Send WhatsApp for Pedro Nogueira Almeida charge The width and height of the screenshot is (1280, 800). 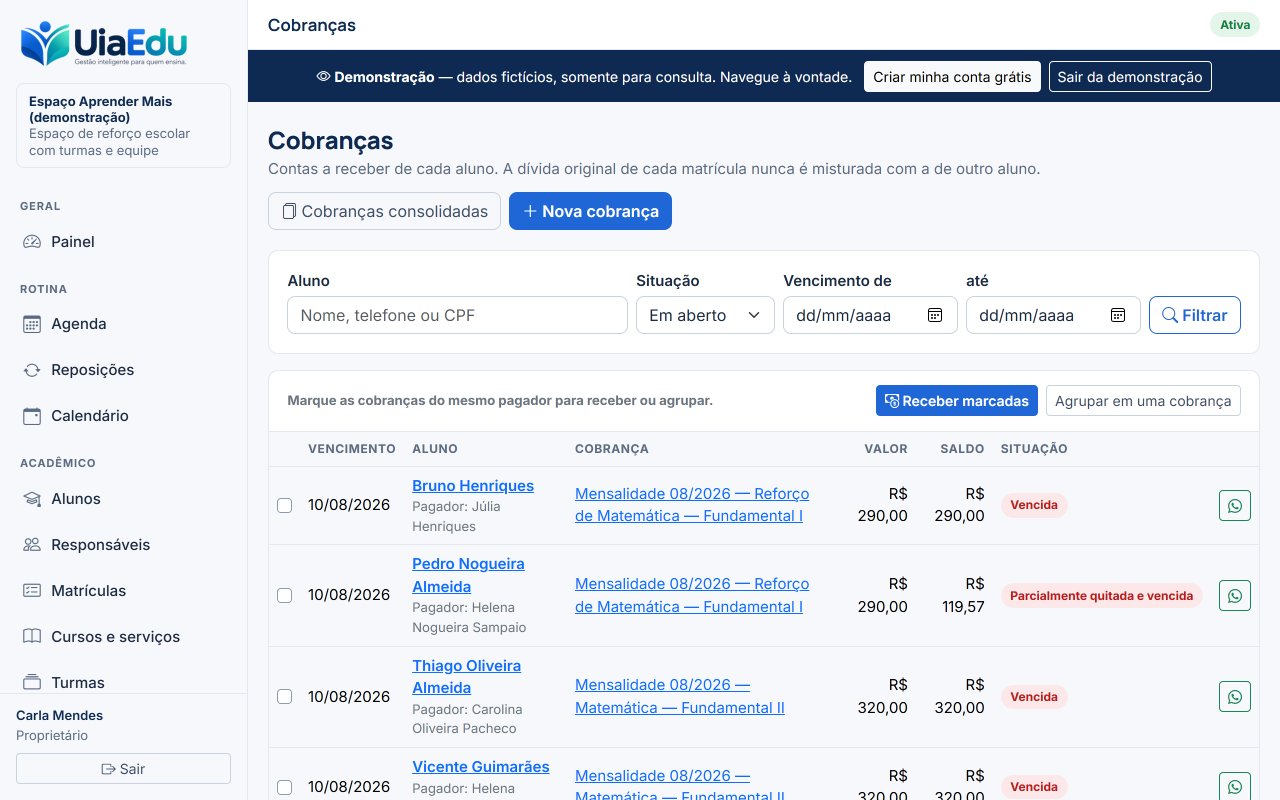point(1235,595)
